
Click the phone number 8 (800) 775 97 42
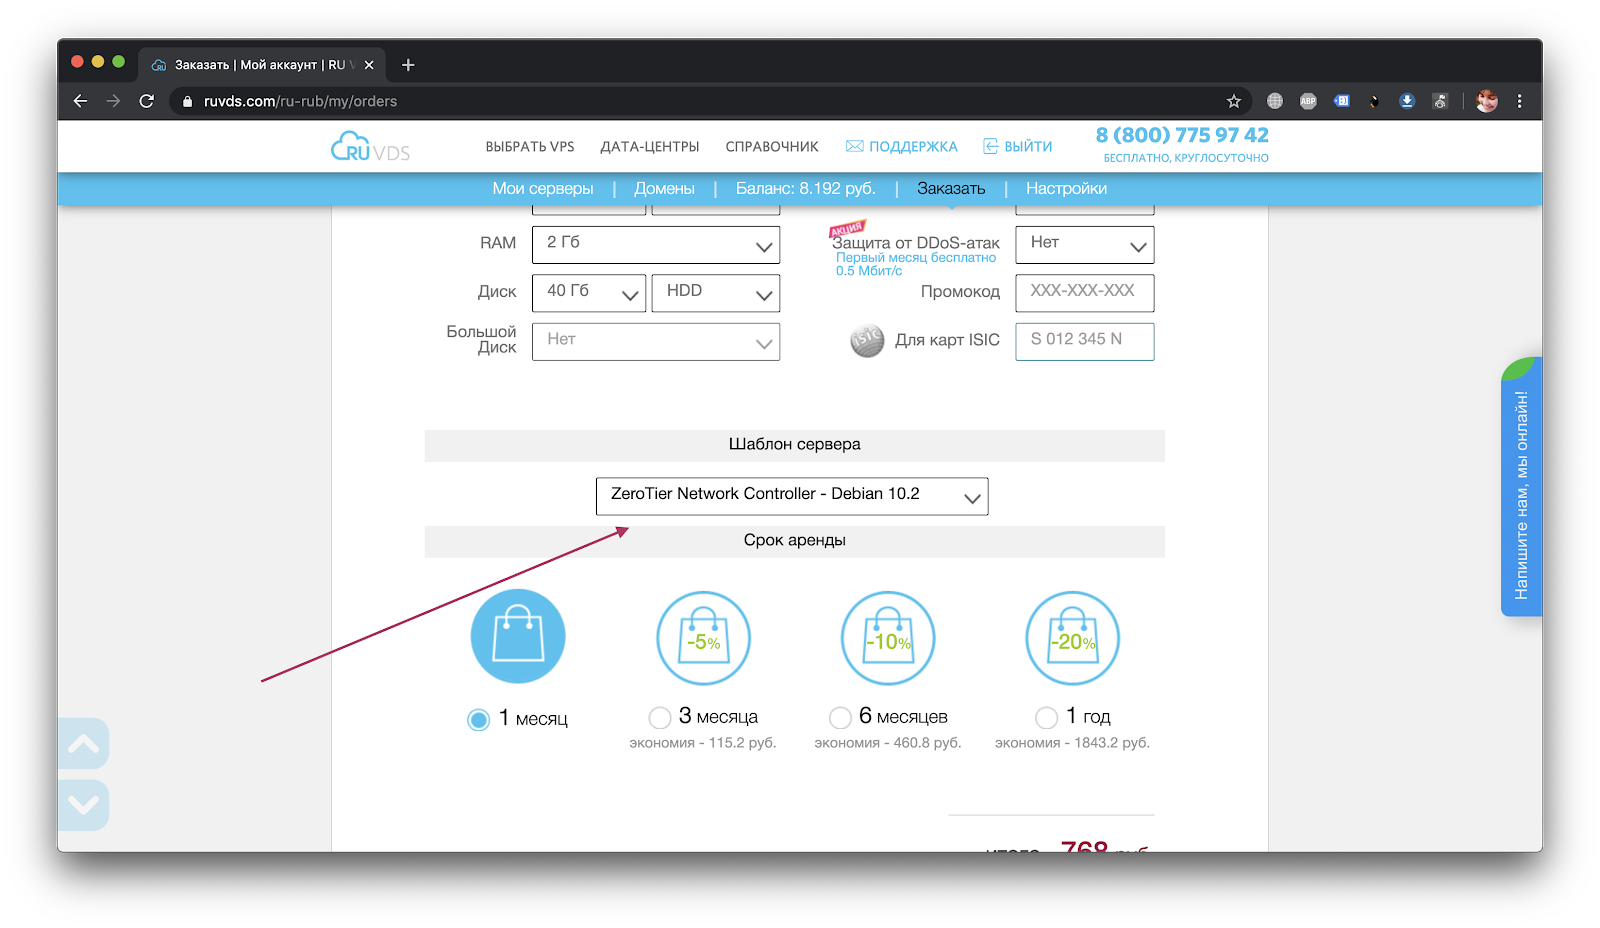point(1182,135)
